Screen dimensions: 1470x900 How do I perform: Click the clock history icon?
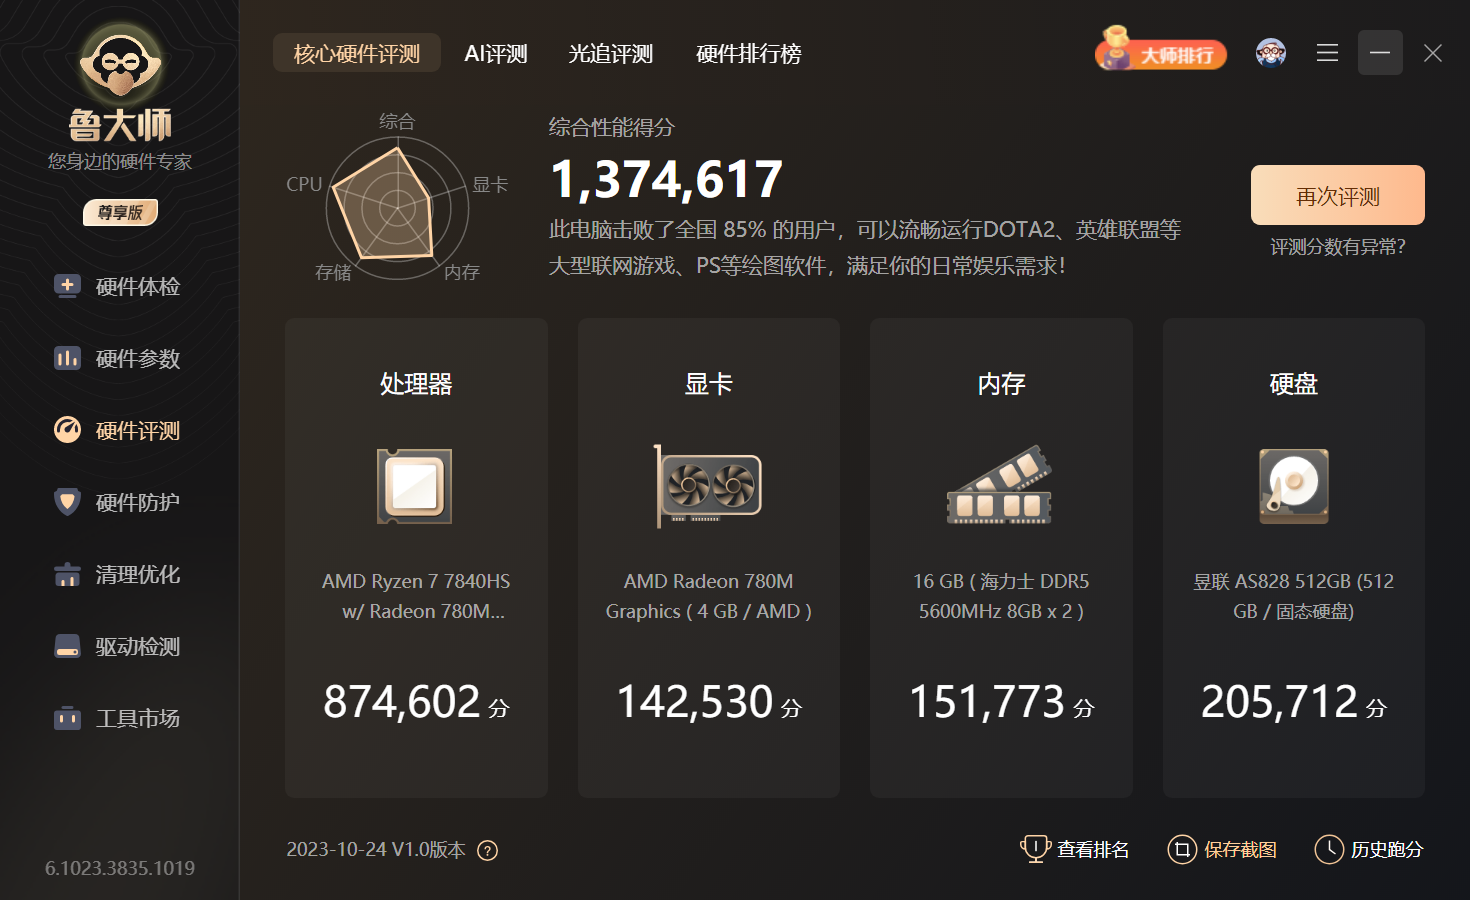pyautogui.click(x=1329, y=850)
